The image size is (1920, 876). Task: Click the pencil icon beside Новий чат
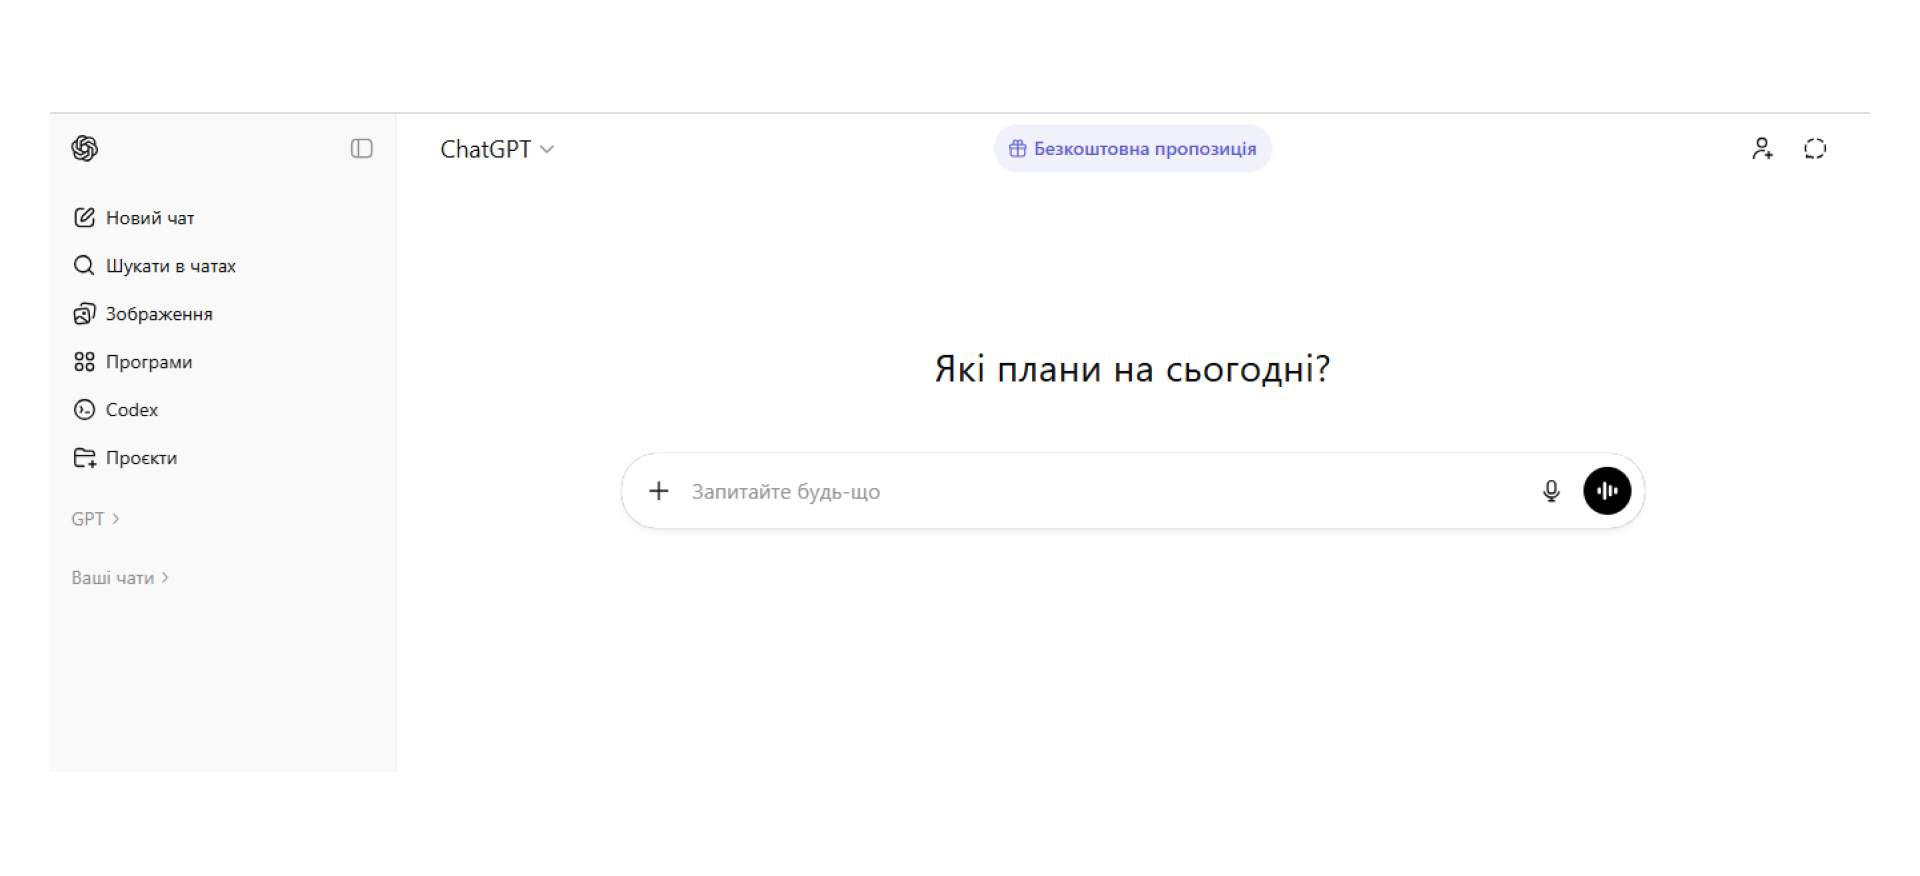[x=84, y=218]
